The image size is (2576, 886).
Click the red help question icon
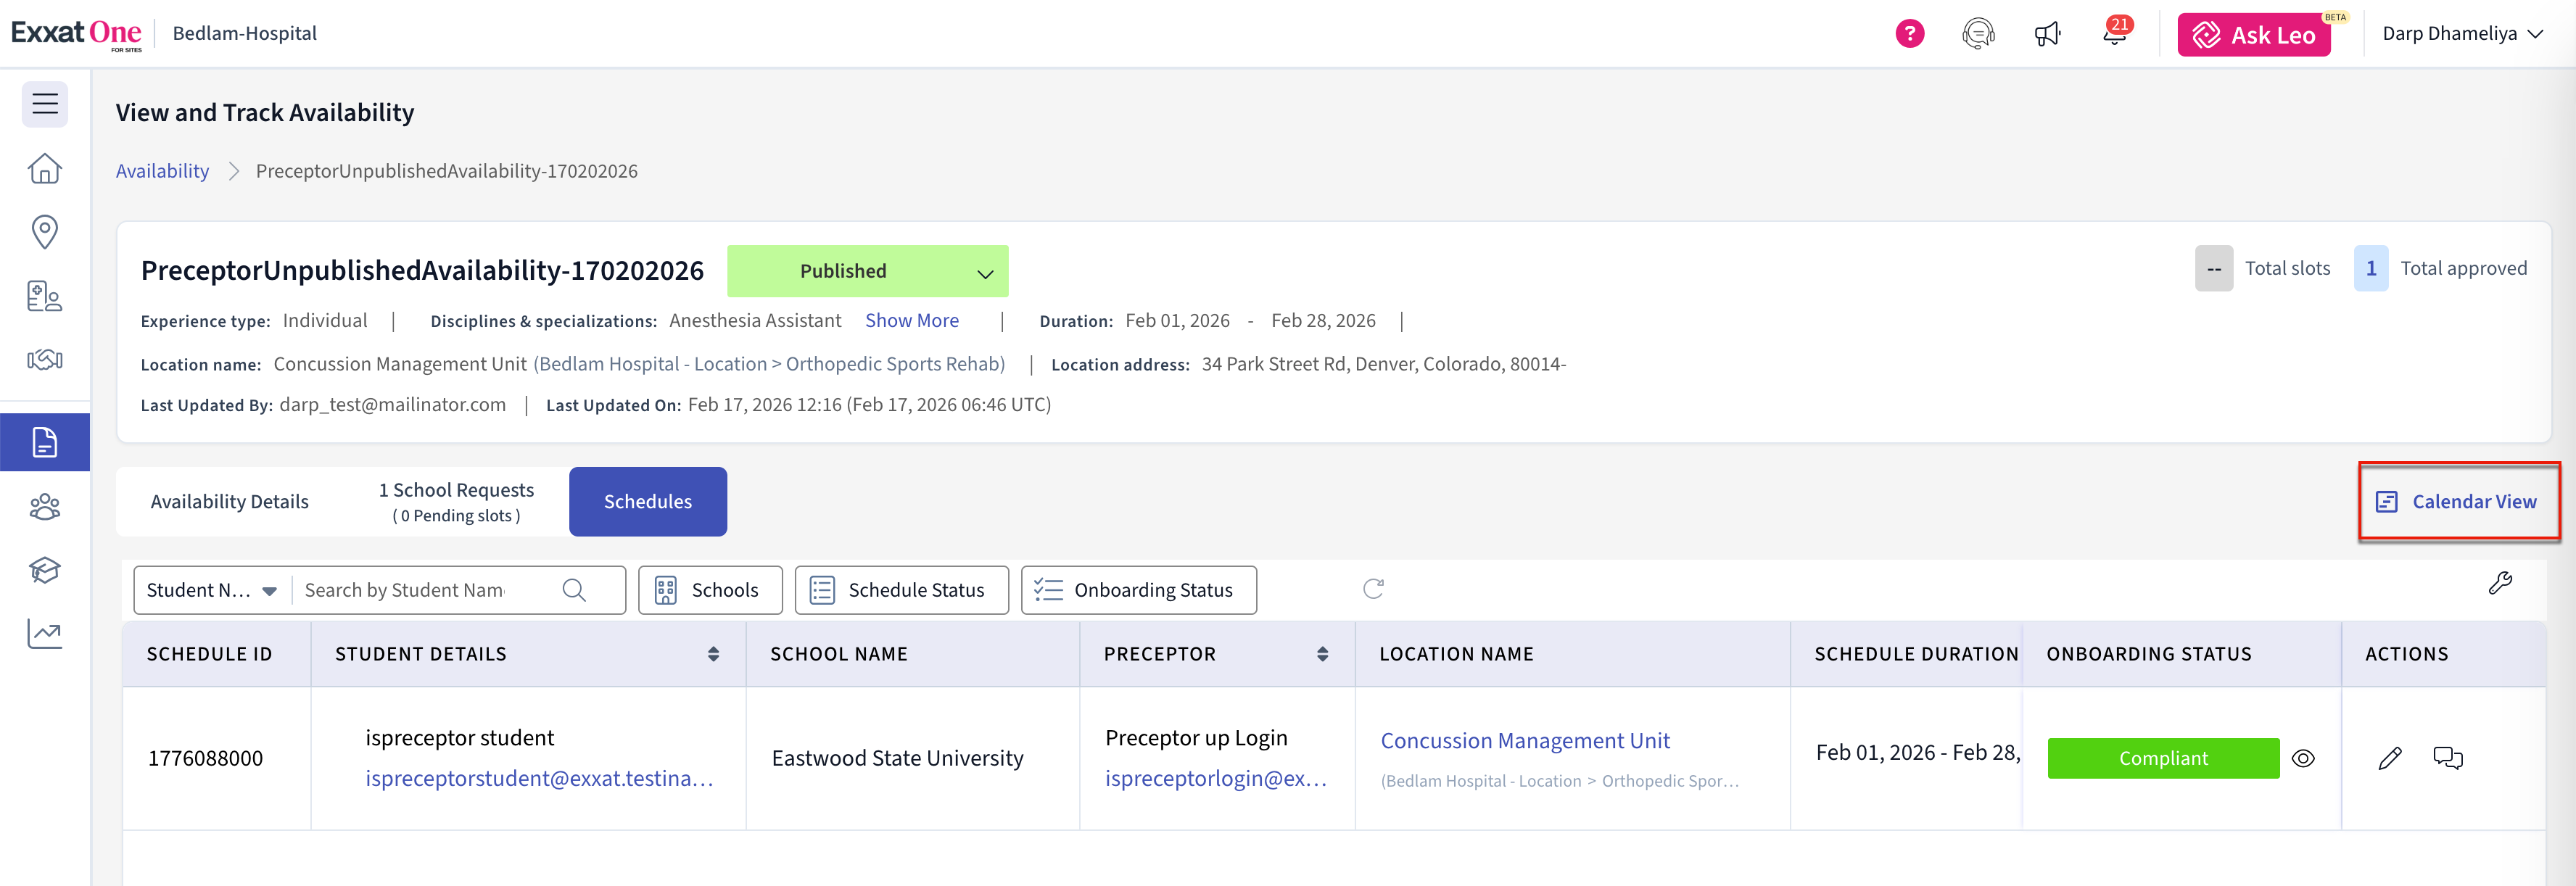coord(1909,34)
